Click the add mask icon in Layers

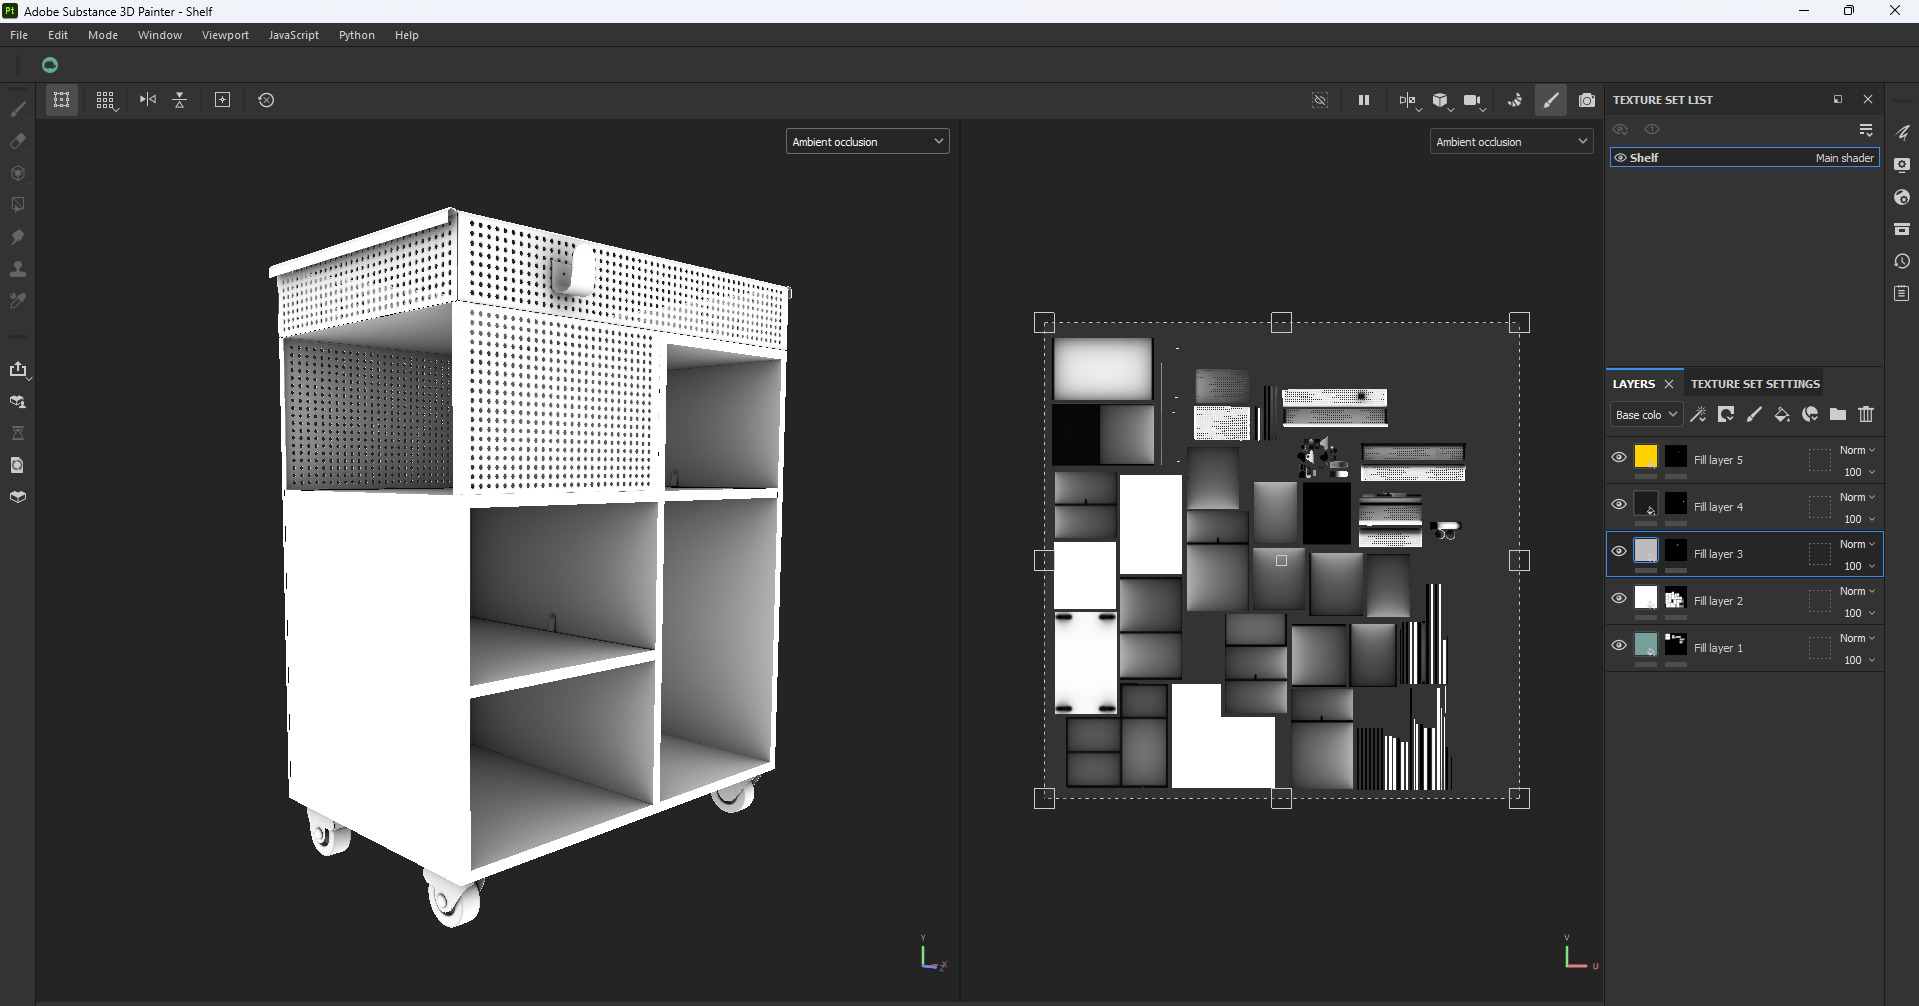[x=1726, y=415]
